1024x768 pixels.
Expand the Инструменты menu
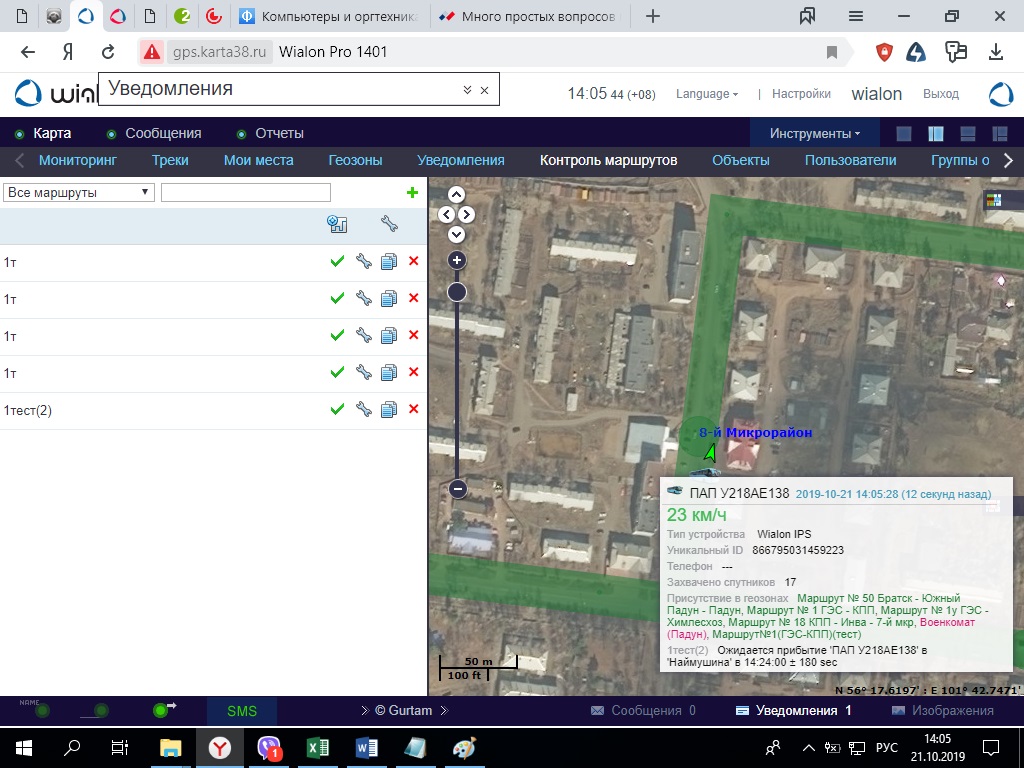pyautogui.click(x=814, y=133)
